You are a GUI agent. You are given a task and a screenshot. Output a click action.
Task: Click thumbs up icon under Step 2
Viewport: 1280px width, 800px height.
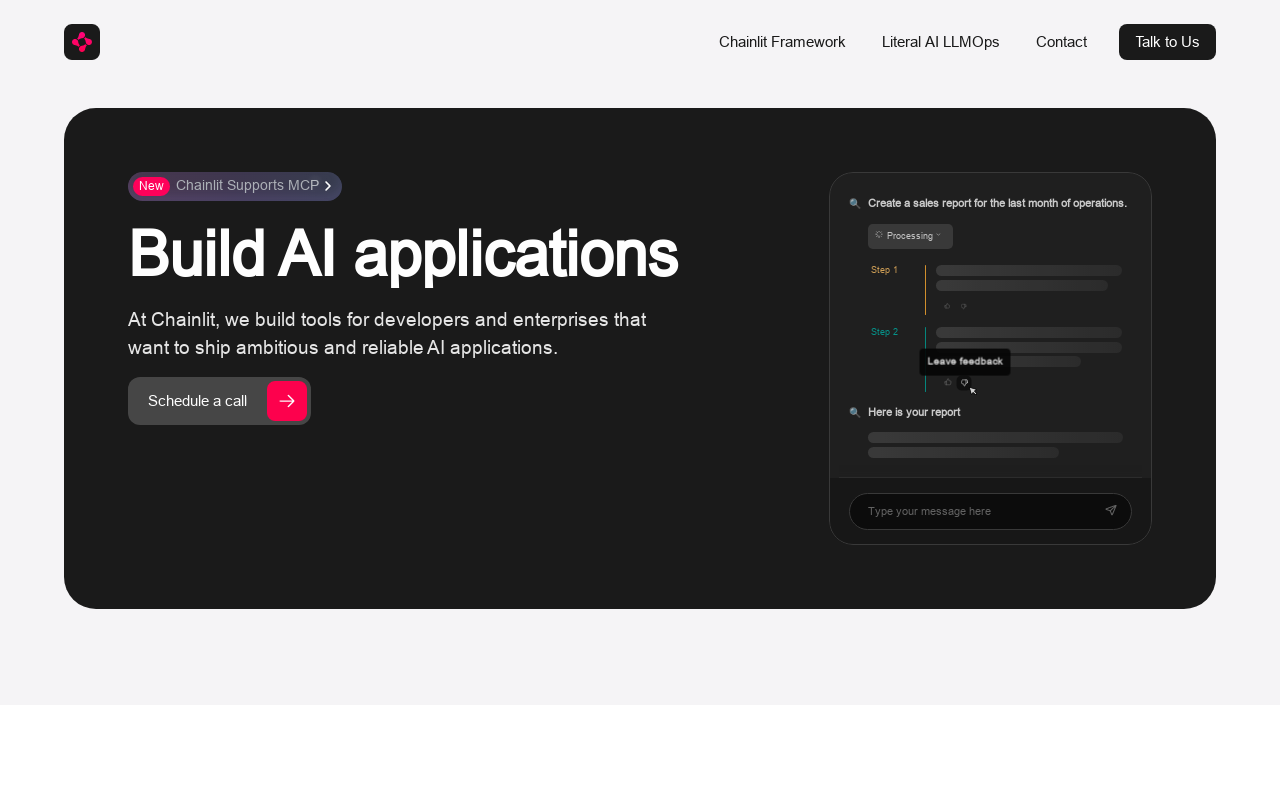tap(948, 382)
